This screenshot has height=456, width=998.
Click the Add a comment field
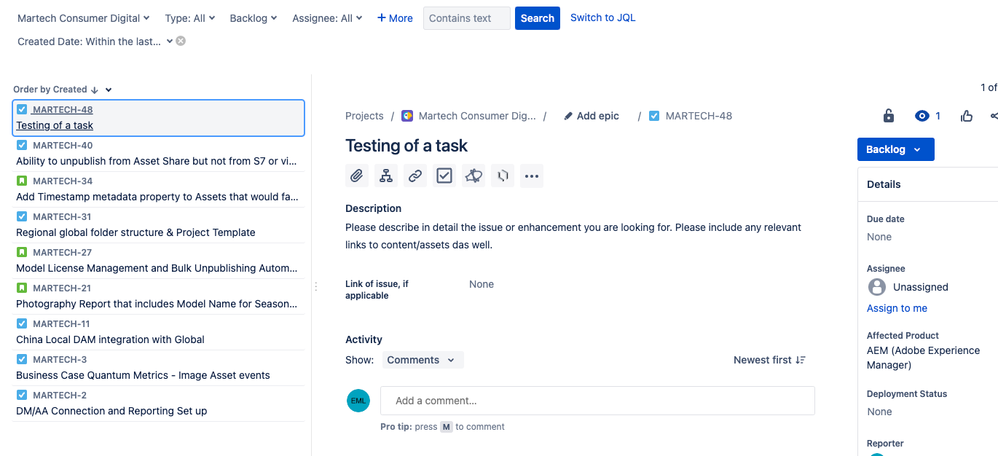pos(598,401)
